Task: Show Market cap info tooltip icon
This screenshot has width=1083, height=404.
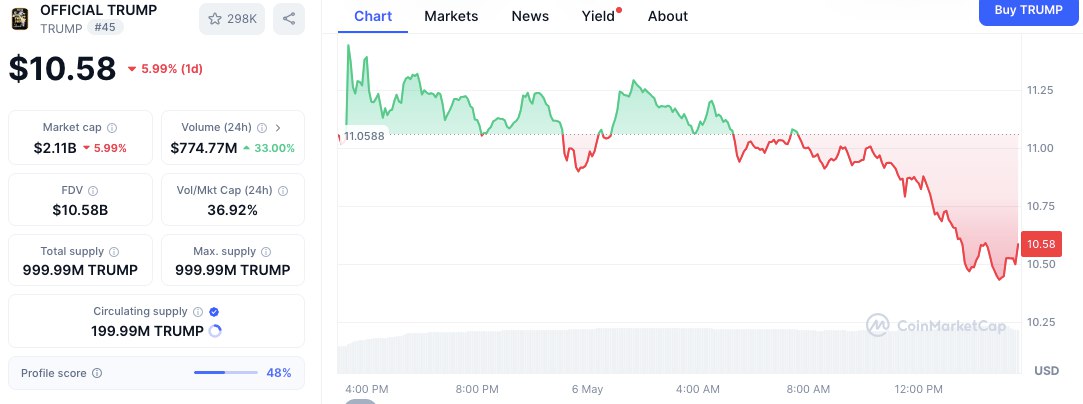Action: click(x=112, y=128)
